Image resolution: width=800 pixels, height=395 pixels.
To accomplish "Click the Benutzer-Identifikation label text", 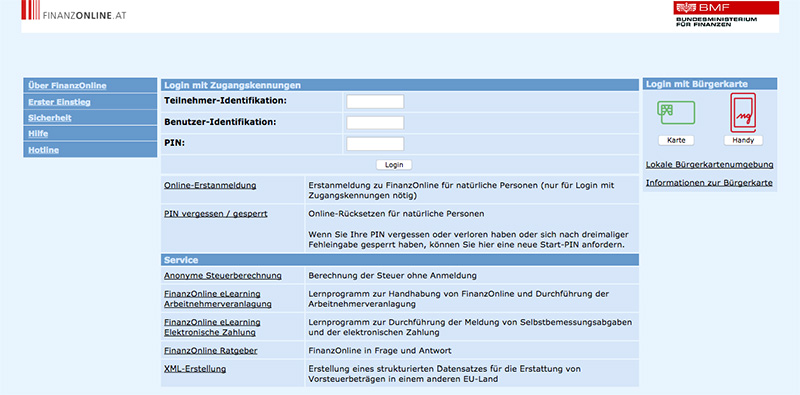I will click(x=220, y=122).
